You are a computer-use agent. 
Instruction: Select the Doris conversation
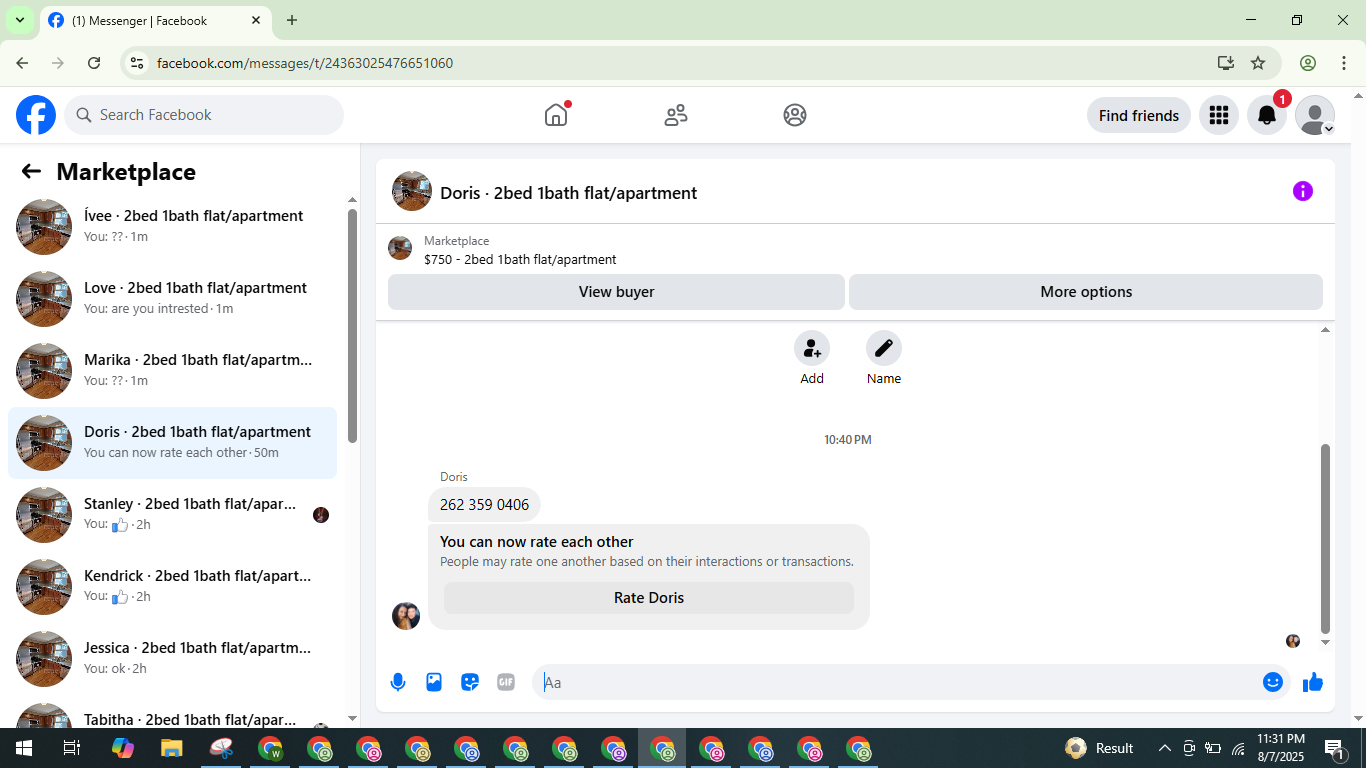(172, 443)
